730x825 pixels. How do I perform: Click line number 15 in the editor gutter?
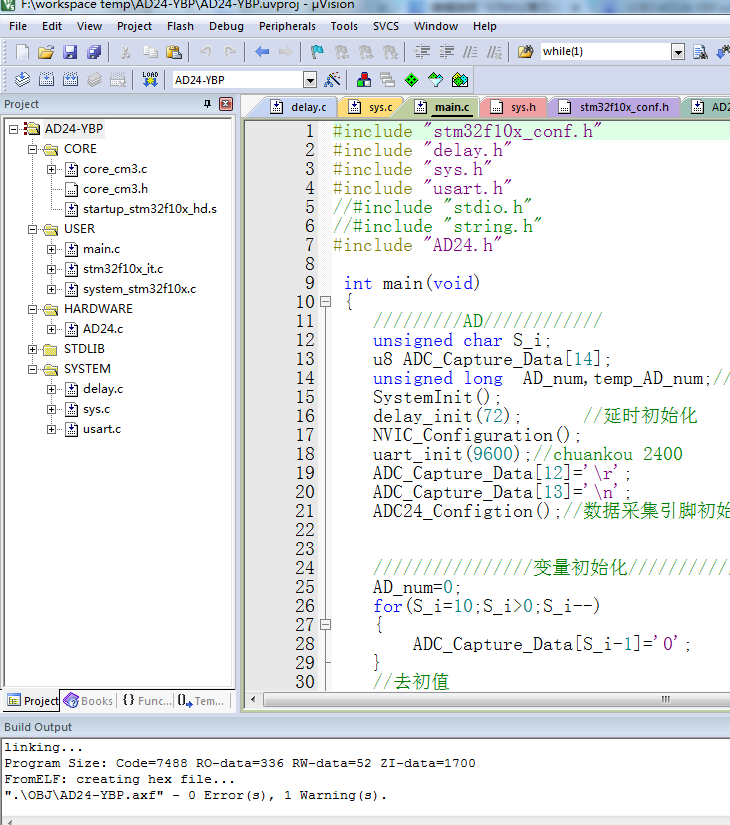(305, 397)
